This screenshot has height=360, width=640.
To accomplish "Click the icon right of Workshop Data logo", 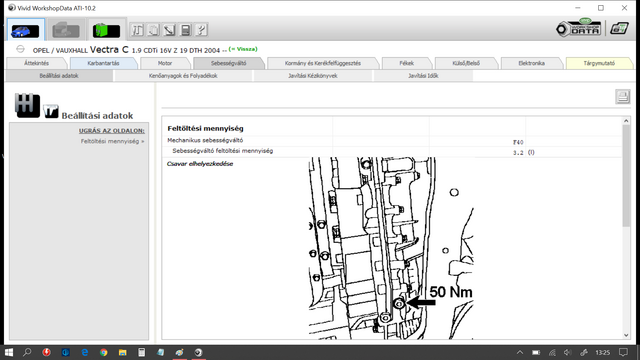I will tap(619, 28).
